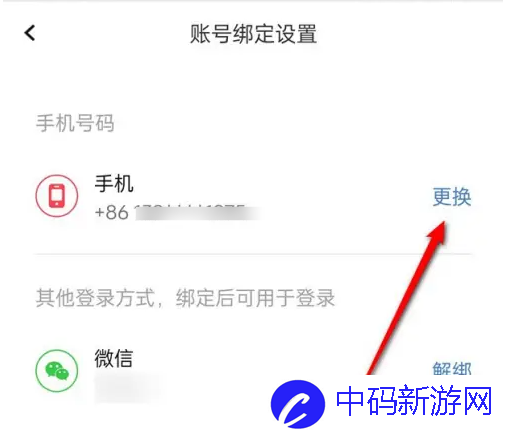
Task: Click the +86 country code prefix
Action: tap(112, 212)
